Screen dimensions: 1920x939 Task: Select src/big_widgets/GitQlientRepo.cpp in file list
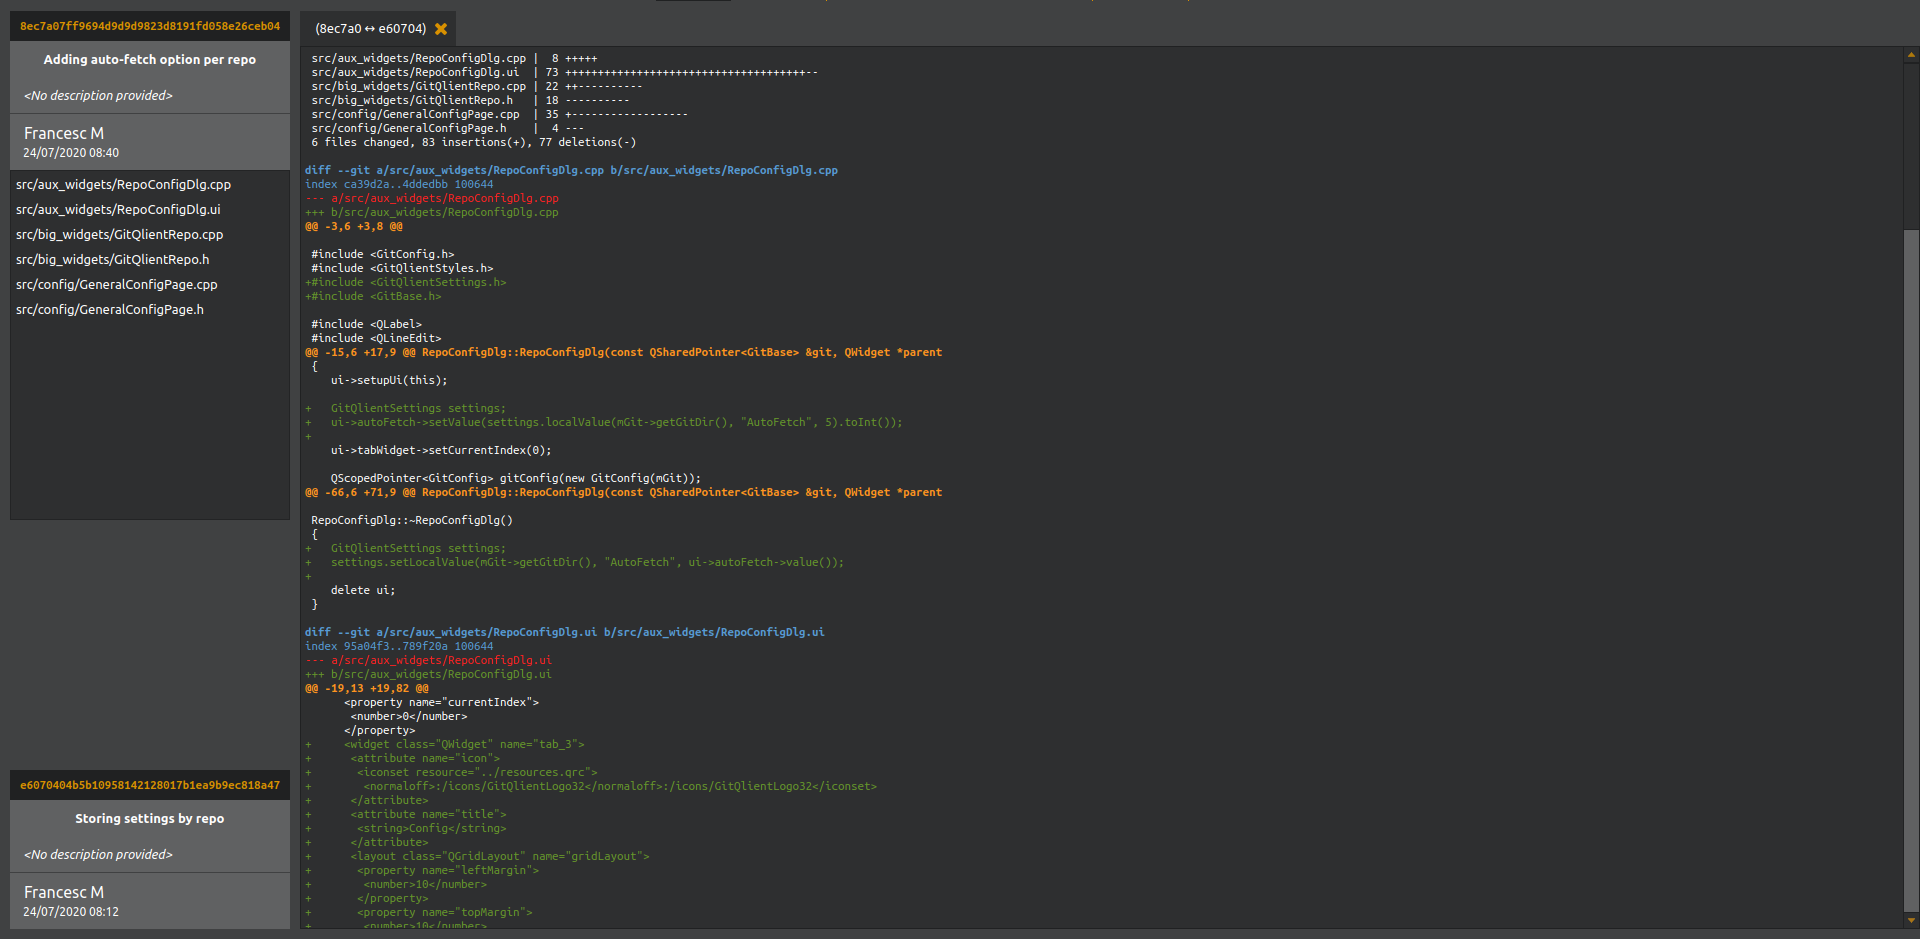pyautogui.click(x=119, y=235)
